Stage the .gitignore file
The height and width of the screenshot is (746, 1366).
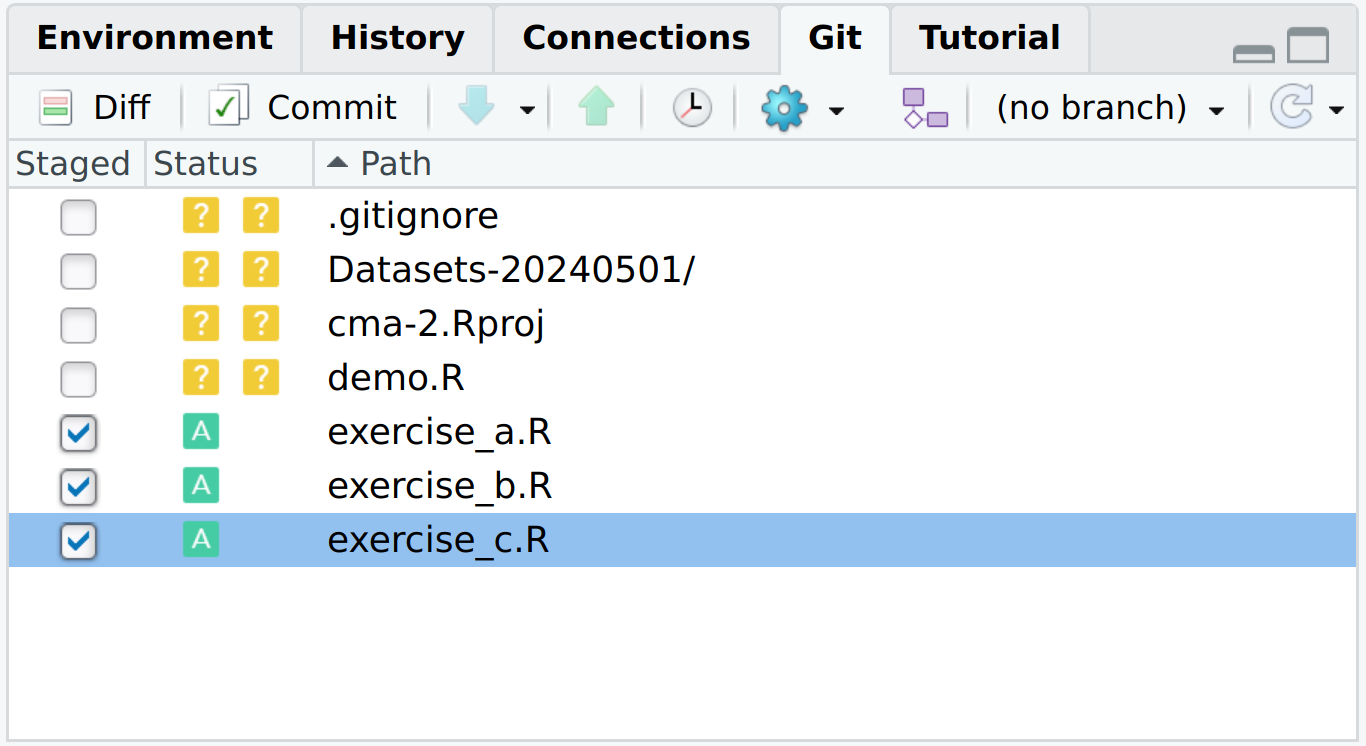coord(78,217)
